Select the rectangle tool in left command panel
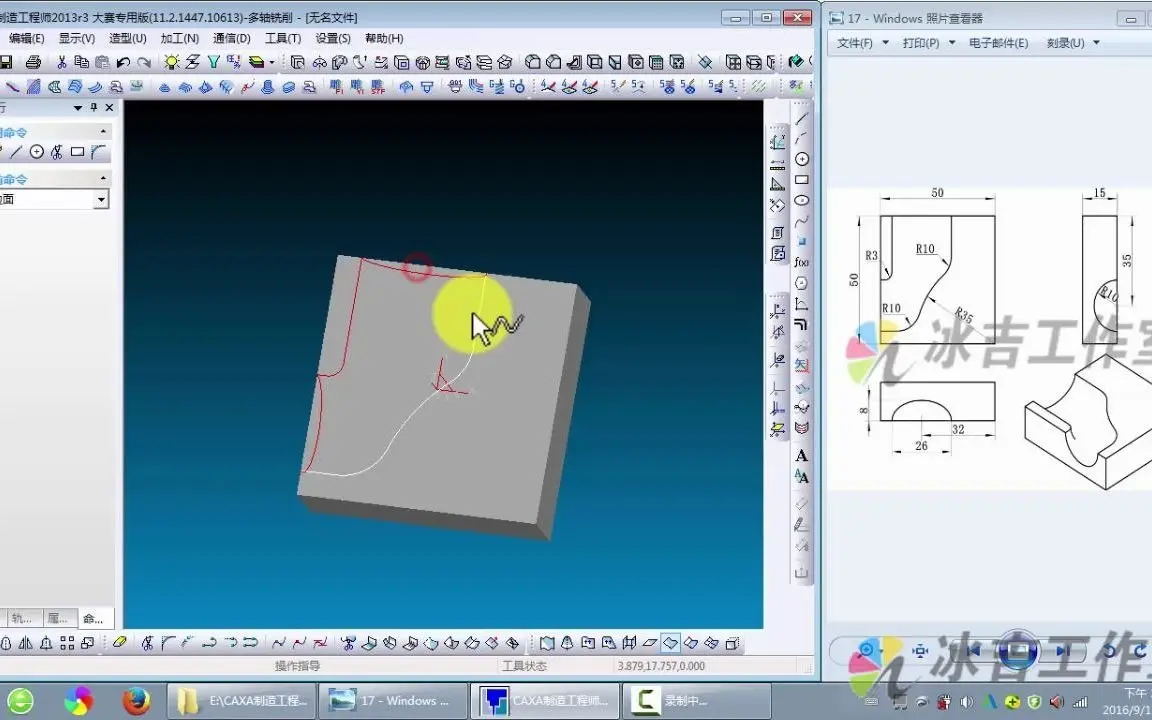Image resolution: width=1152 pixels, height=720 pixels. coord(77,152)
